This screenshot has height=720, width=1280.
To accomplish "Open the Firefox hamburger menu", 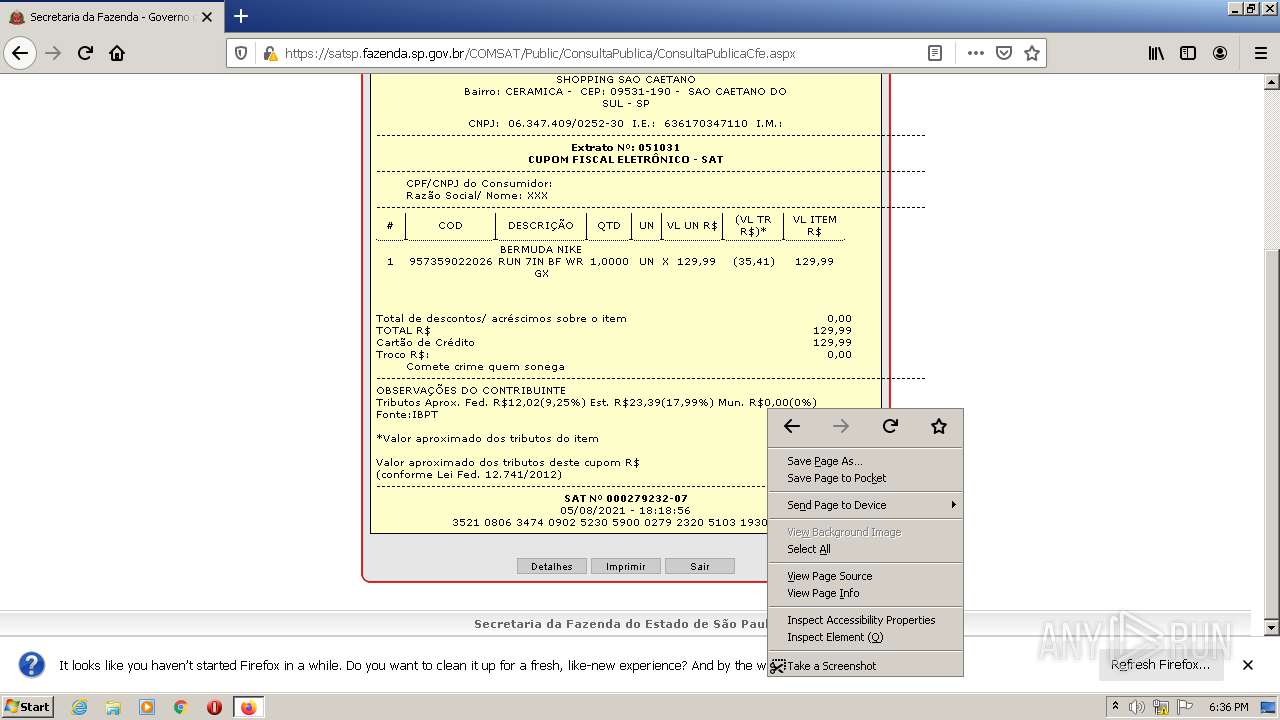I will [1260, 53].
